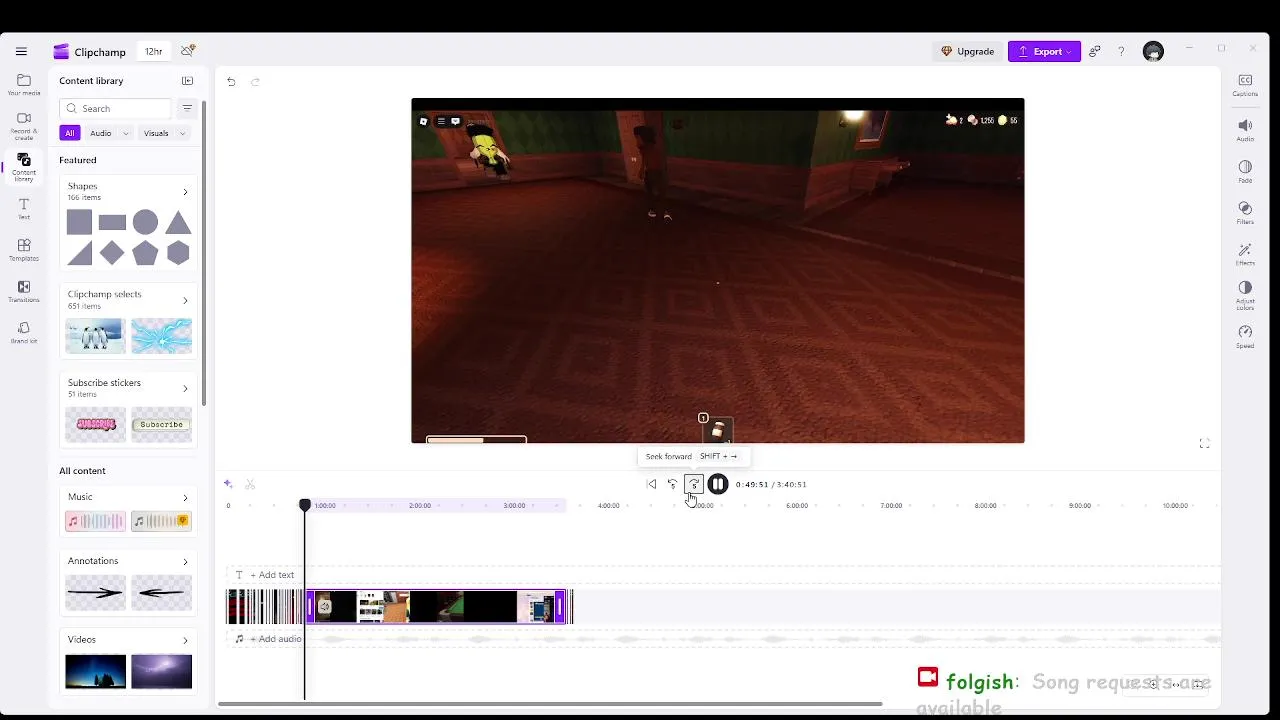Screen dimensions: 1280x720
Task: Select the hexagon shape thumbnail
Action: [x=178, y=253]
